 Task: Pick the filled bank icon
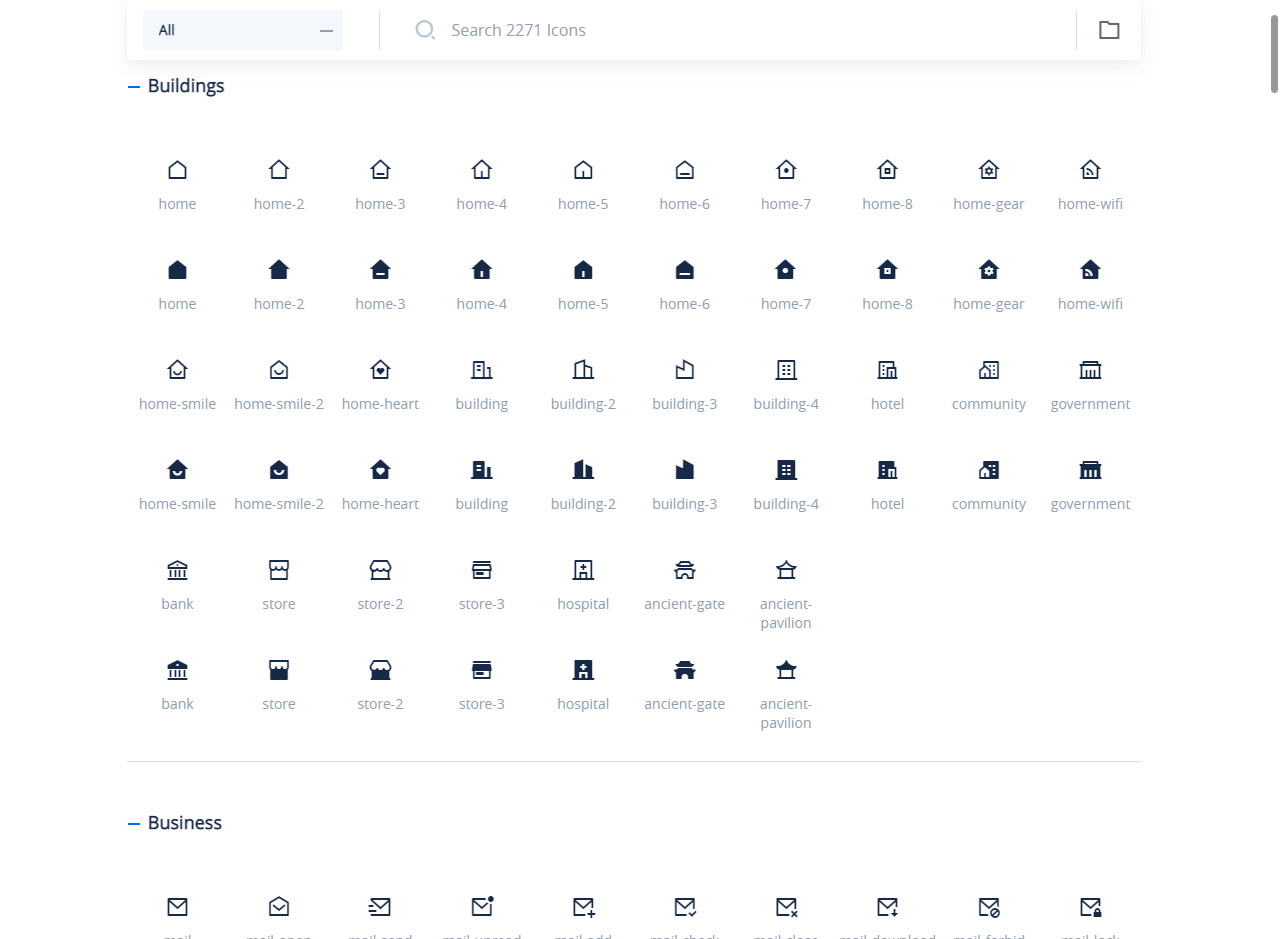tap(177, 670)
